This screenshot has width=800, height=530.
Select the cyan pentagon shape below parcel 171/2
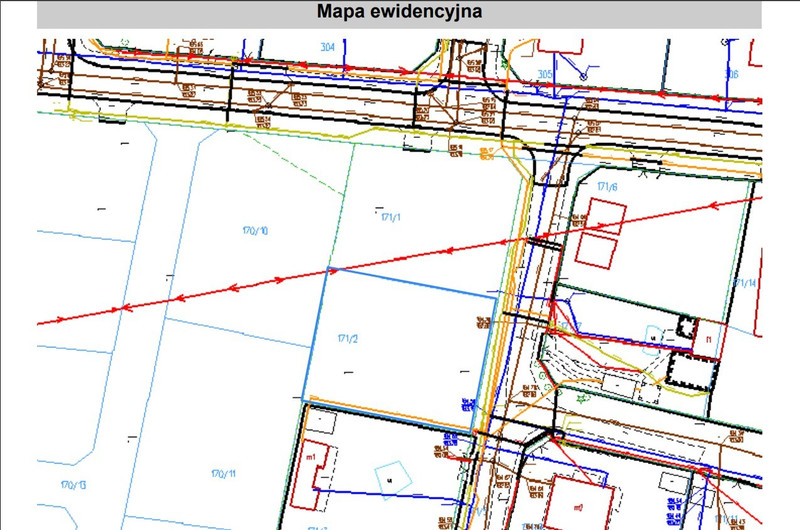tap(393, 478)
